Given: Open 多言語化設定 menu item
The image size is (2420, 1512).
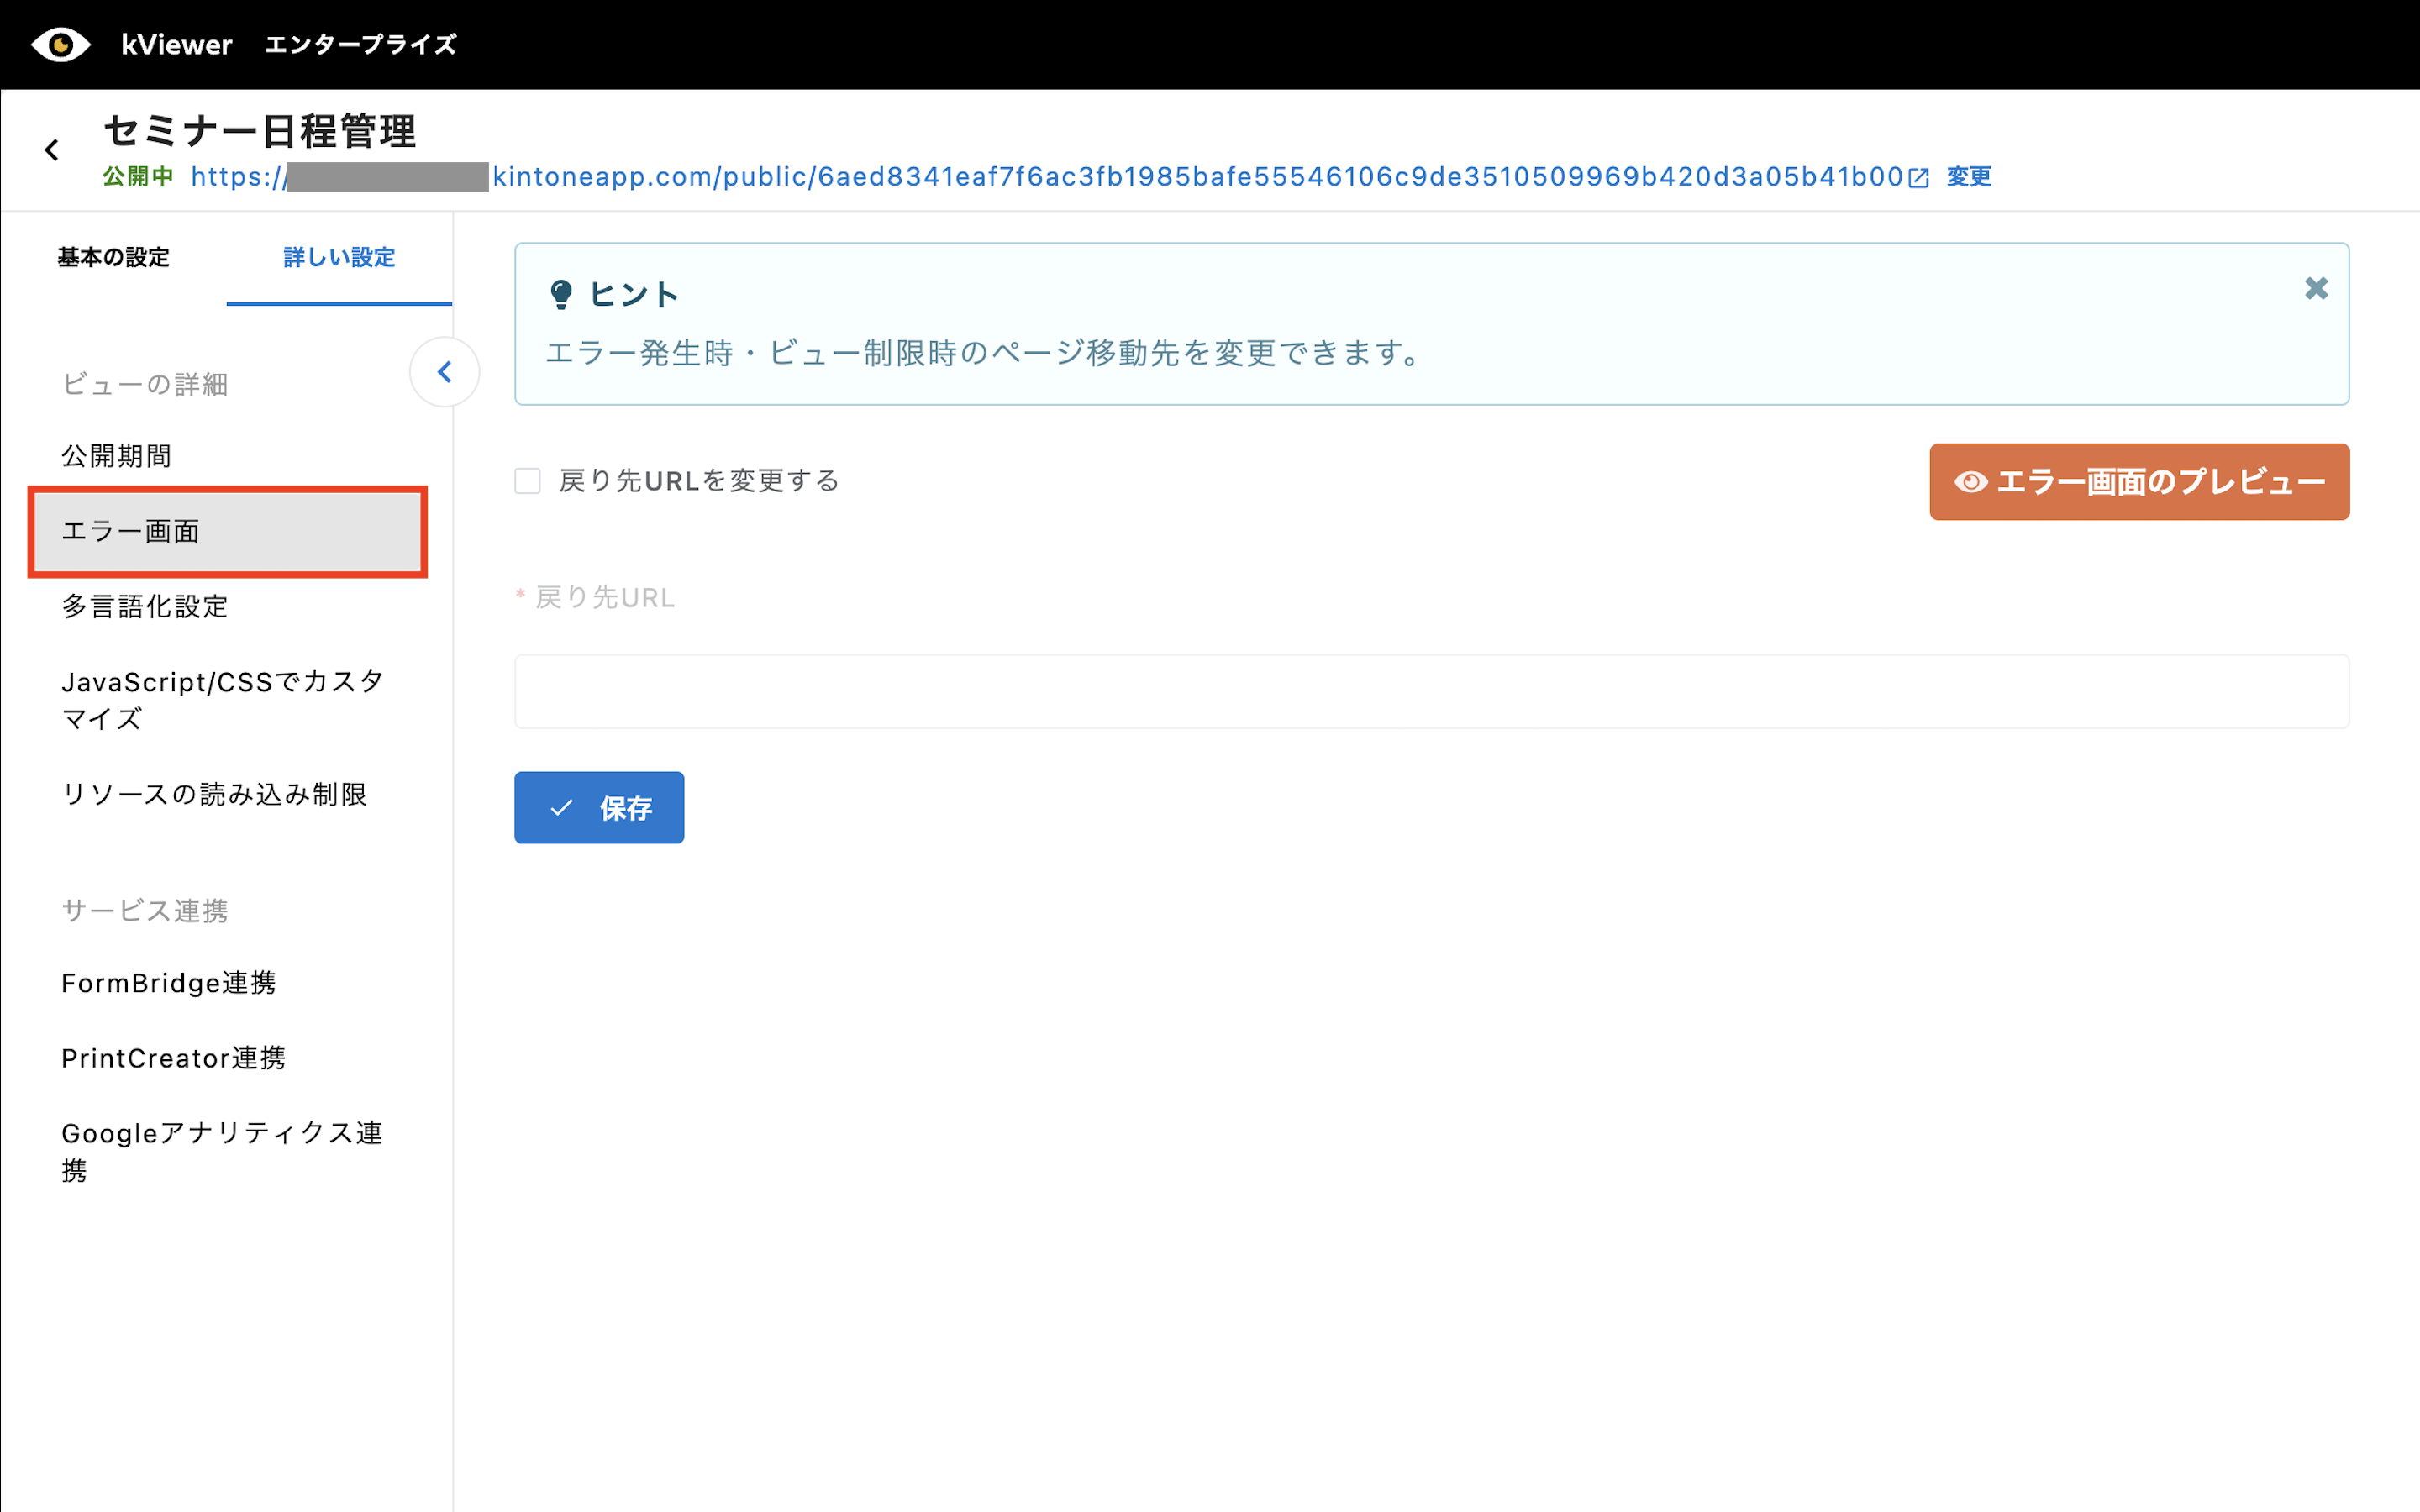Looking at the screenshot, I should click(145, 606).
